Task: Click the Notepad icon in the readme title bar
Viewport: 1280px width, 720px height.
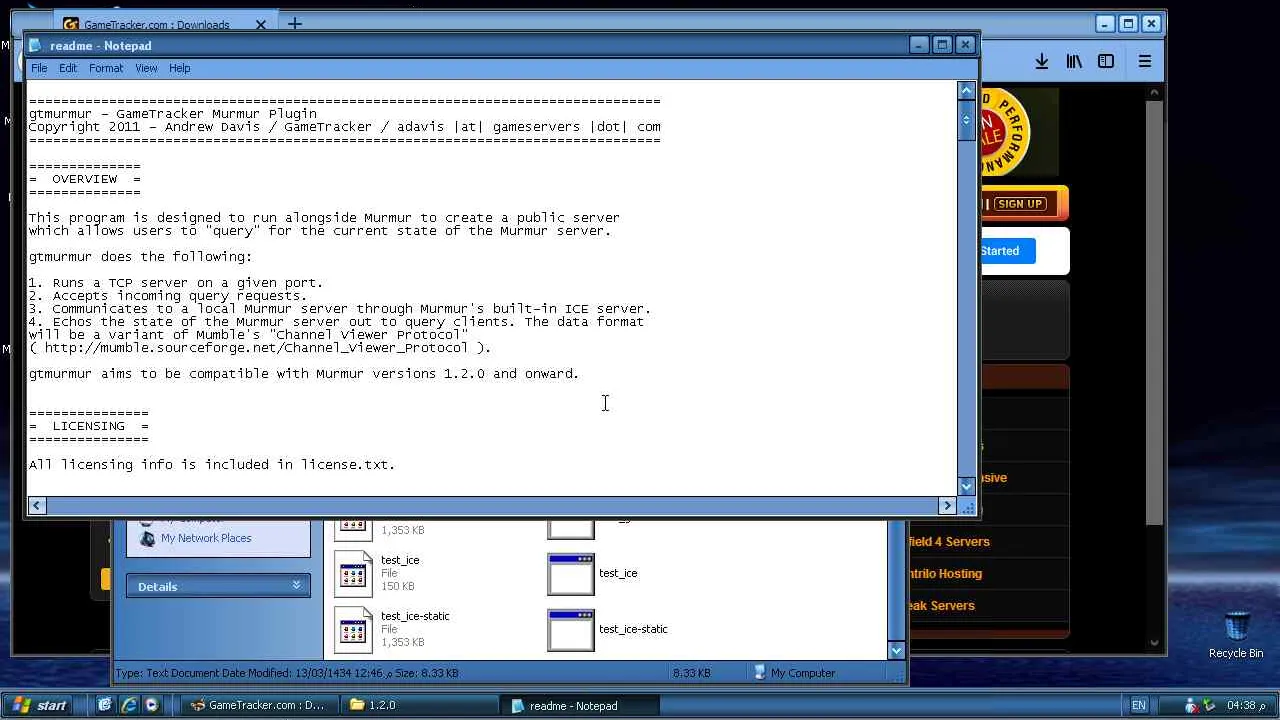Action: click(37, 45)
